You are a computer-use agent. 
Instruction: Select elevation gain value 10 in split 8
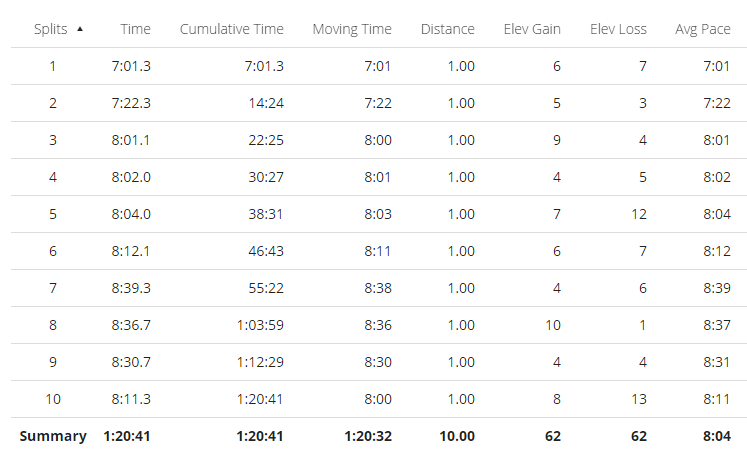point(553,326)
